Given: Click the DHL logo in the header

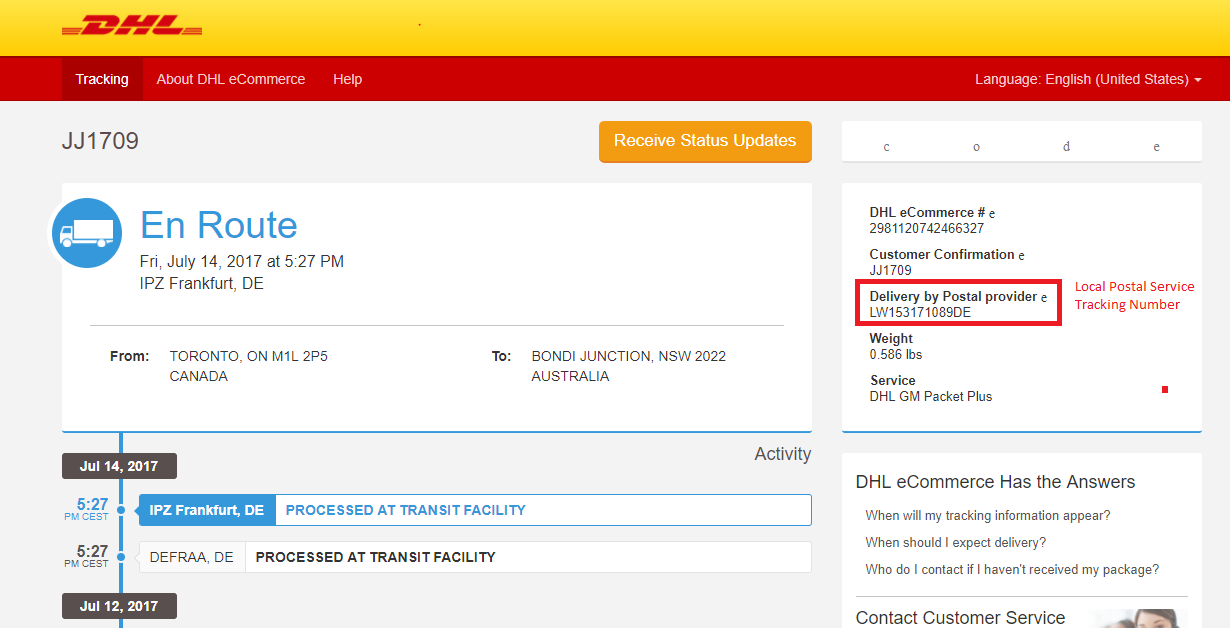Looking at the screenshot, I should (132, 27).
